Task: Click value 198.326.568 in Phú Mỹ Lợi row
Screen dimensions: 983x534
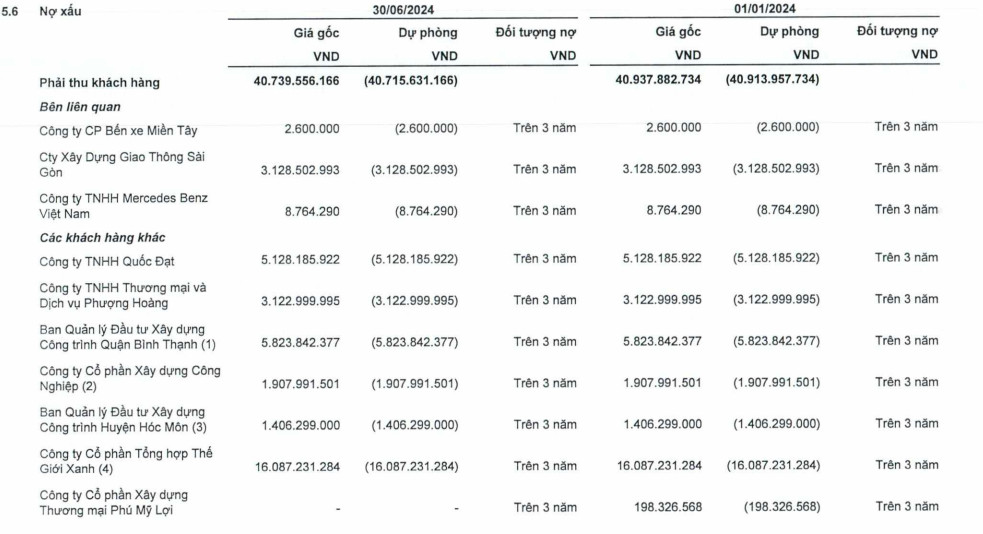Action: 668,507
